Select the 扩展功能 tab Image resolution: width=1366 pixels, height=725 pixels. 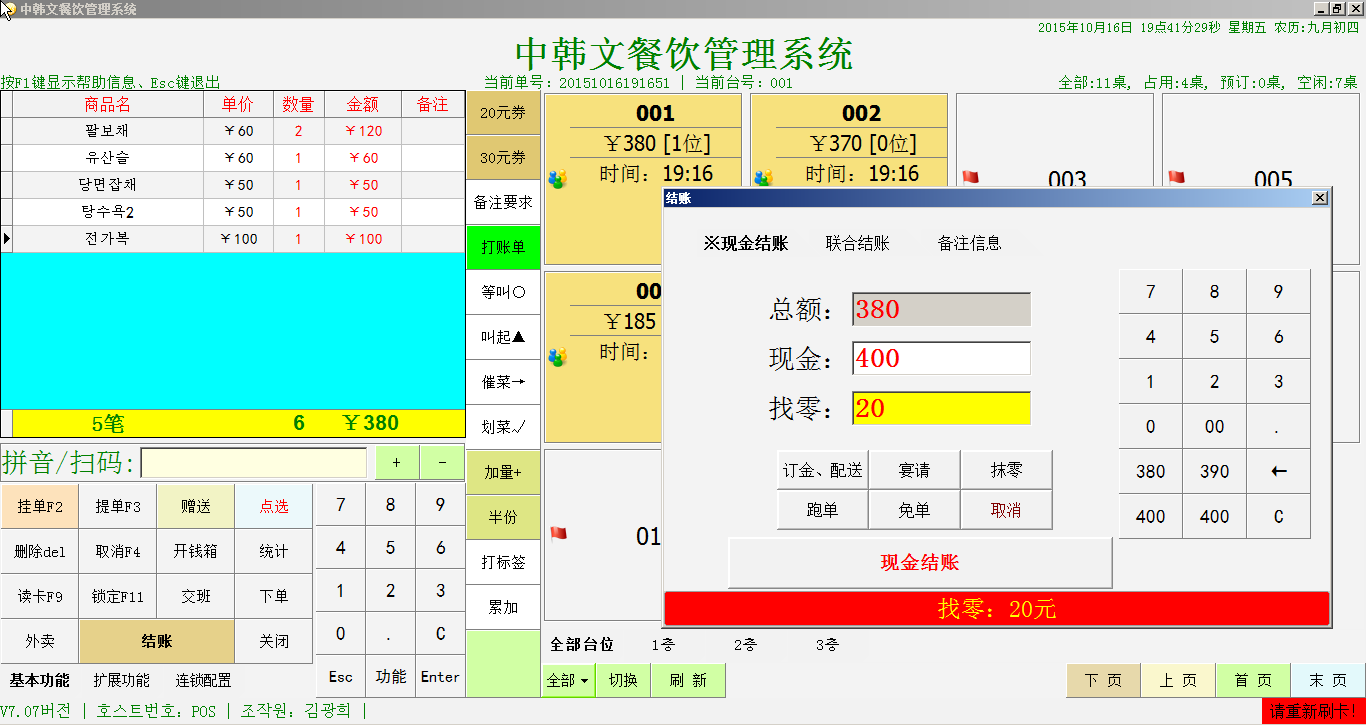tap(121, 680)
